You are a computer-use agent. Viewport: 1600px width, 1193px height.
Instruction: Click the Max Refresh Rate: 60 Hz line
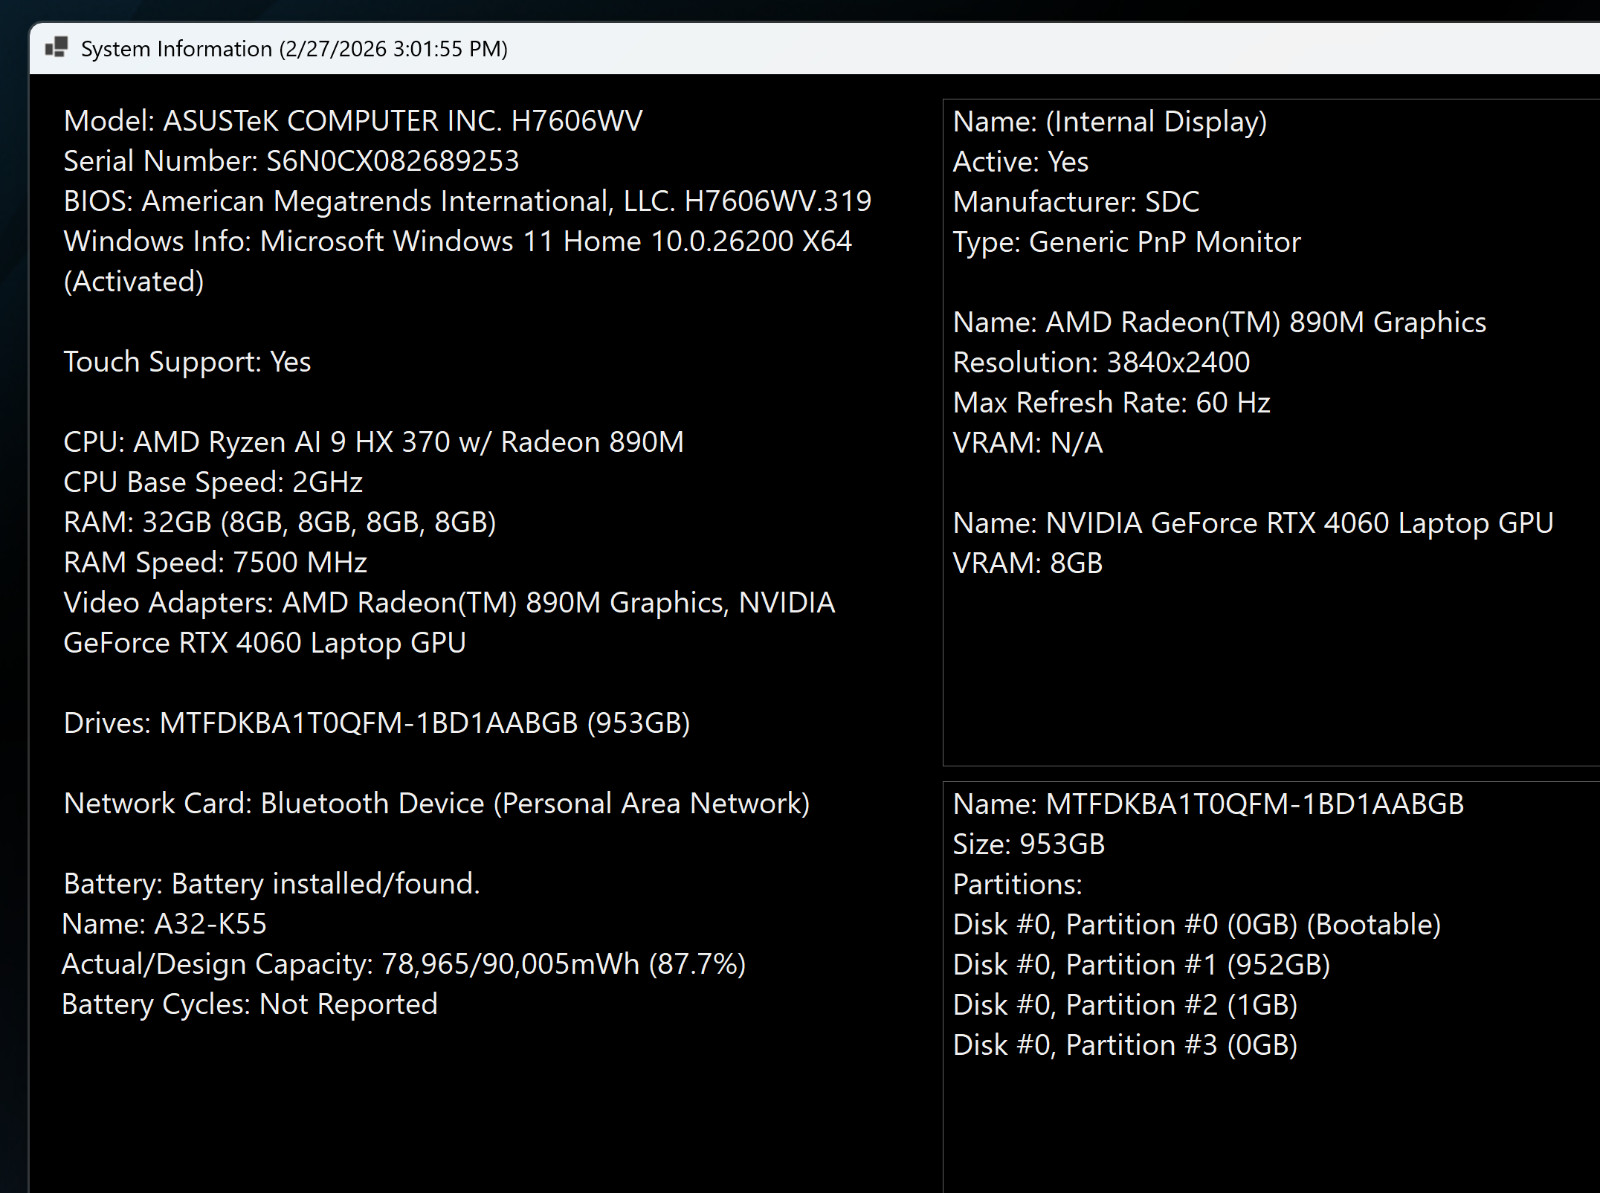click(x=1112, y=403)
